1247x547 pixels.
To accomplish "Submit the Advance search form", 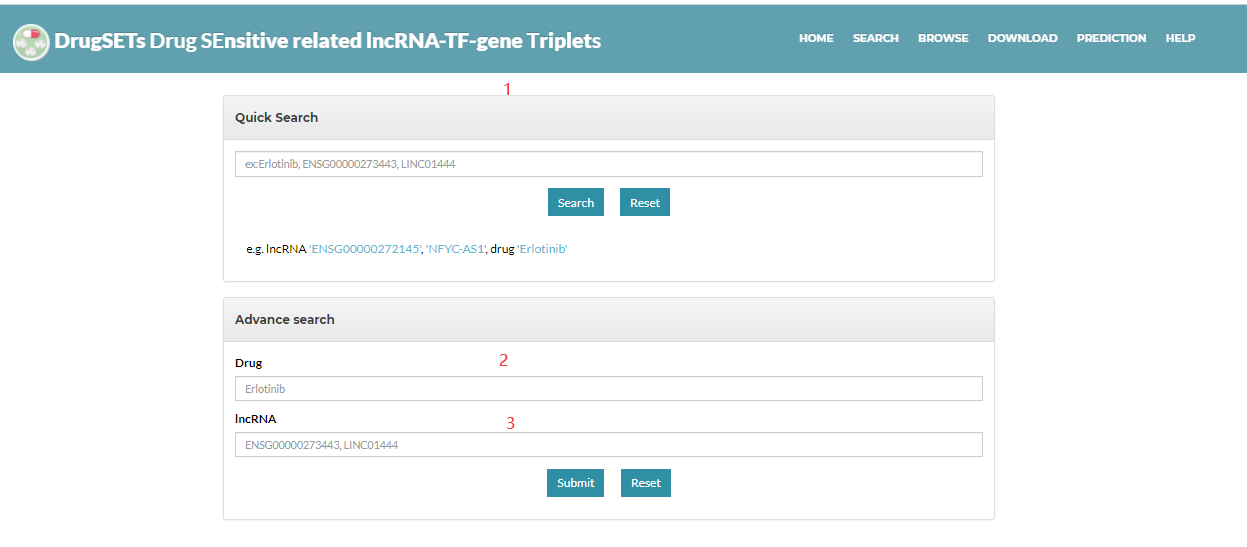I will coord(575,483).
